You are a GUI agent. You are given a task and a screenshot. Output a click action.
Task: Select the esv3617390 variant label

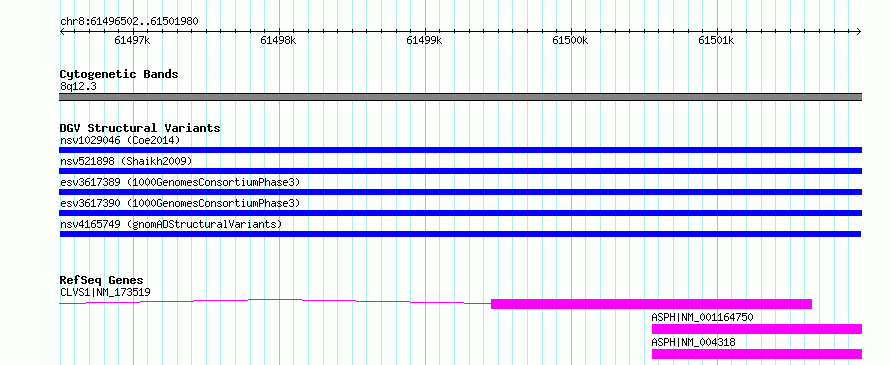[x=180, y=203]
